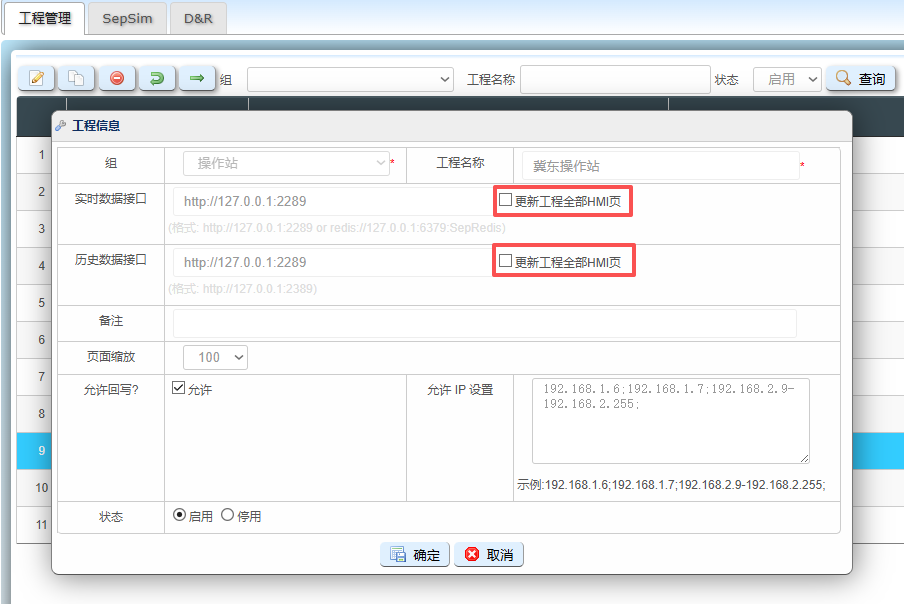Uncheck the 允许 write-back checkbox
904x604 pixels.
click(179, 388)
